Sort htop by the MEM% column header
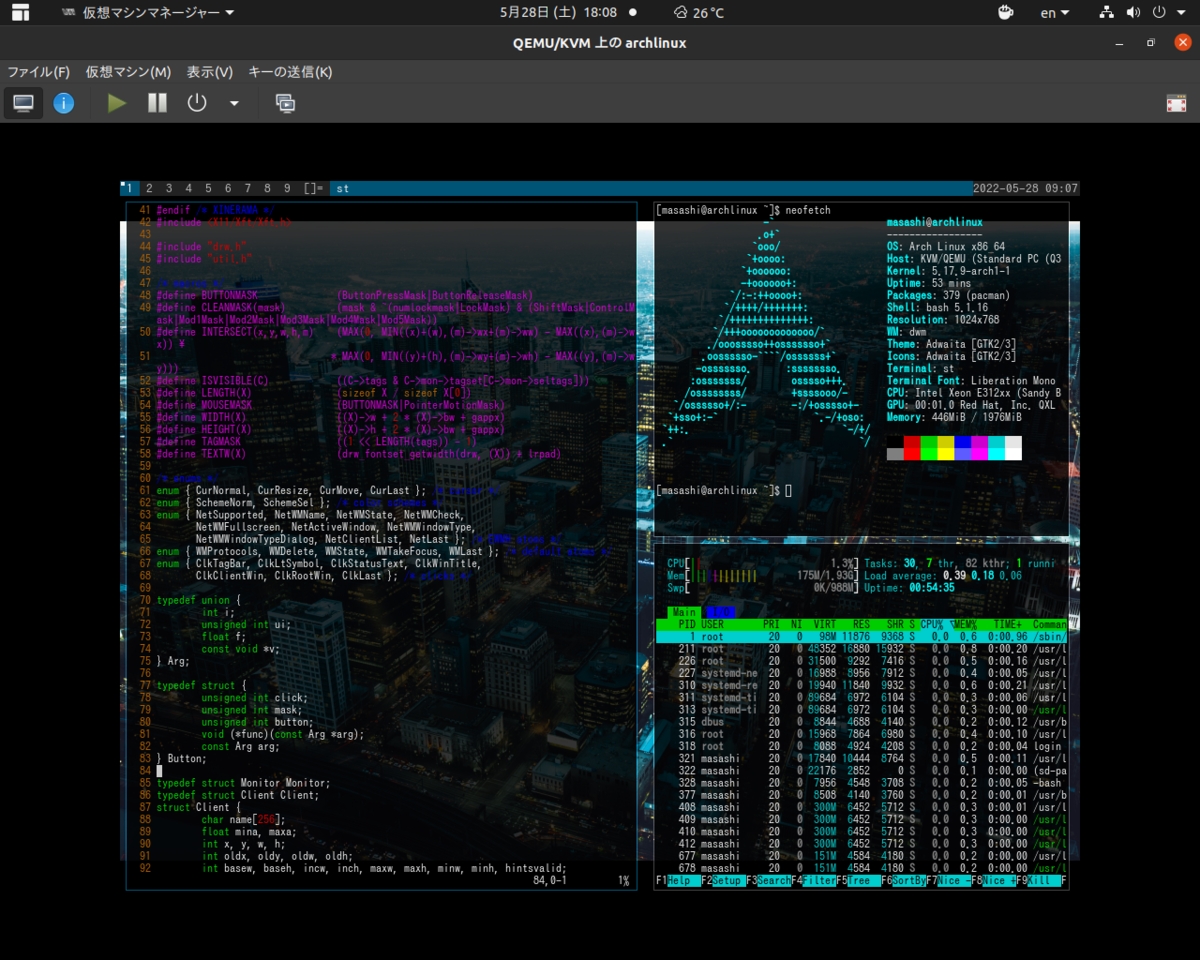The height and width of the screenshot is (960, 1200). point(966,624)
